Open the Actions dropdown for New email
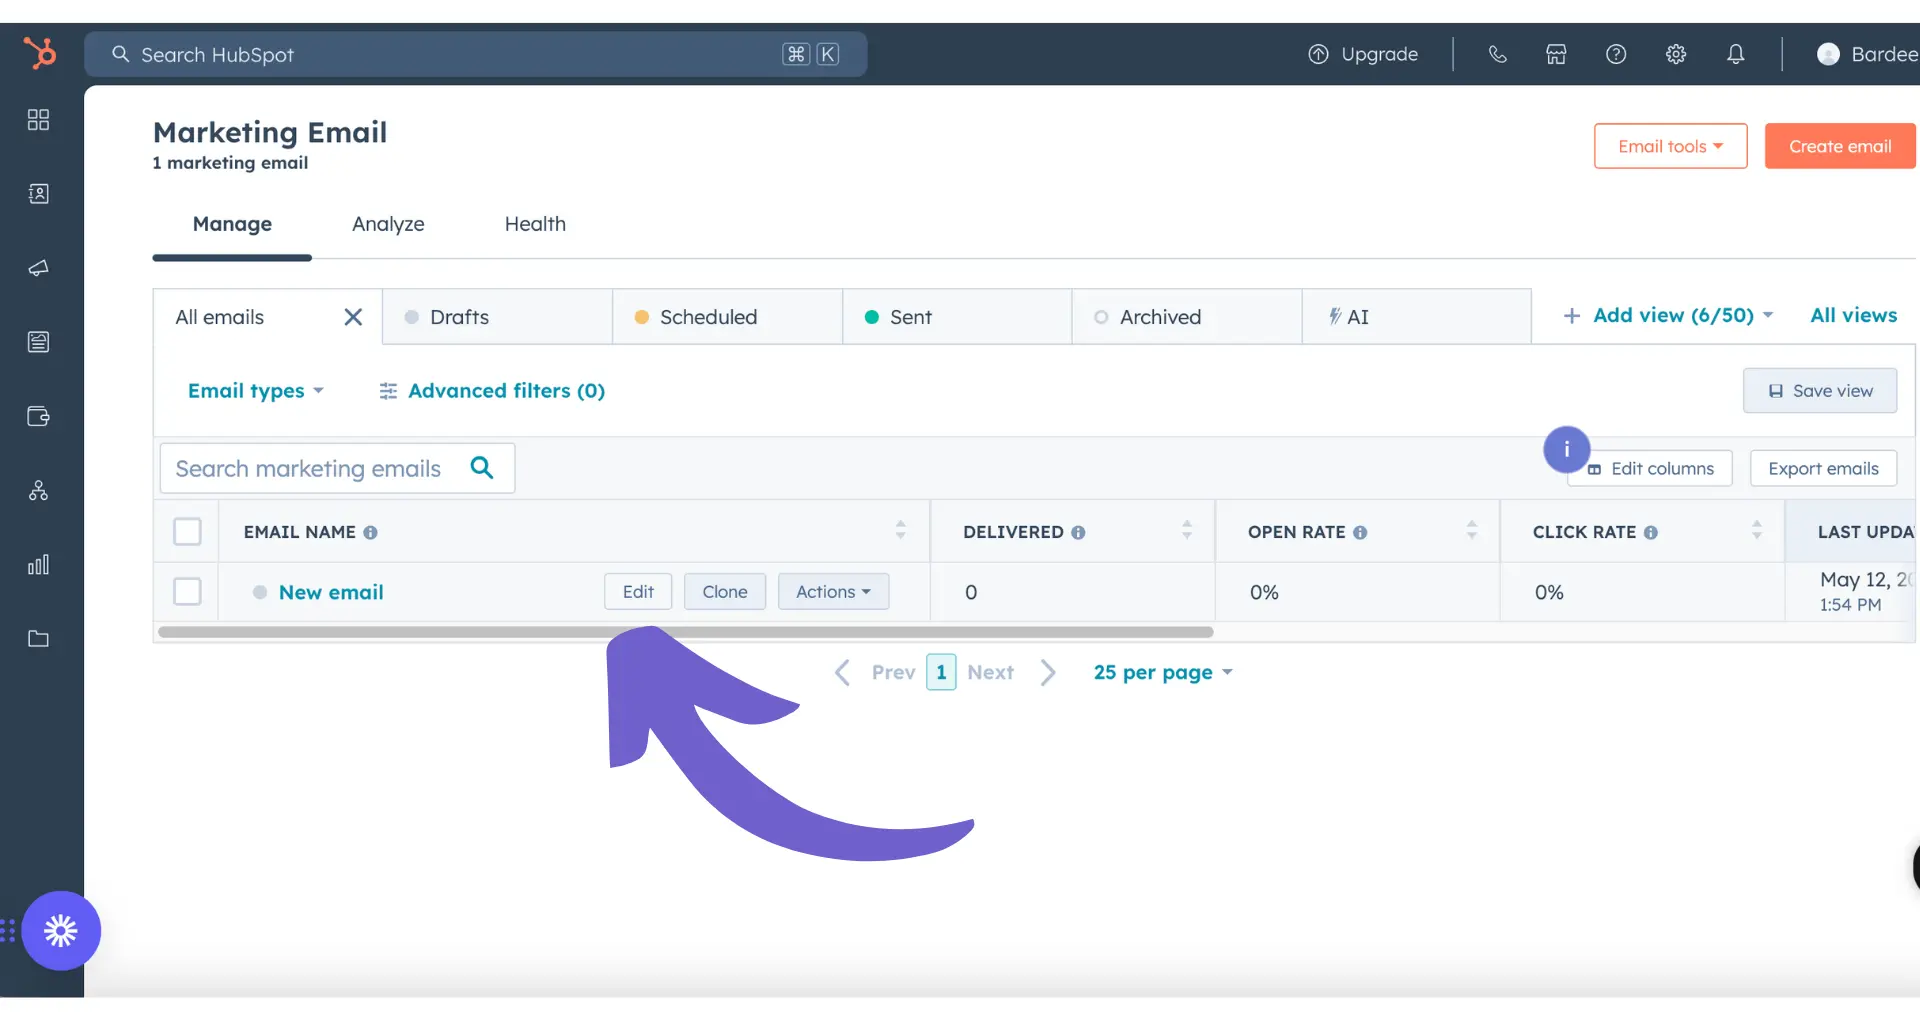Viewport: 1920px width, 1020px height. pyautogui.click(x=833, y=592)
